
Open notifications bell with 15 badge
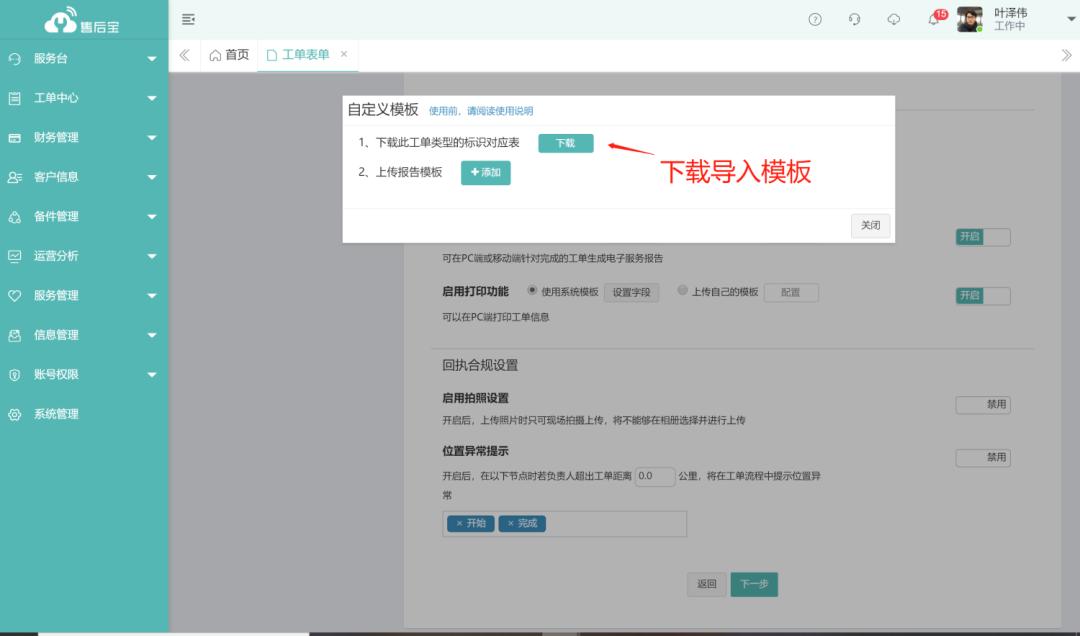934,20
